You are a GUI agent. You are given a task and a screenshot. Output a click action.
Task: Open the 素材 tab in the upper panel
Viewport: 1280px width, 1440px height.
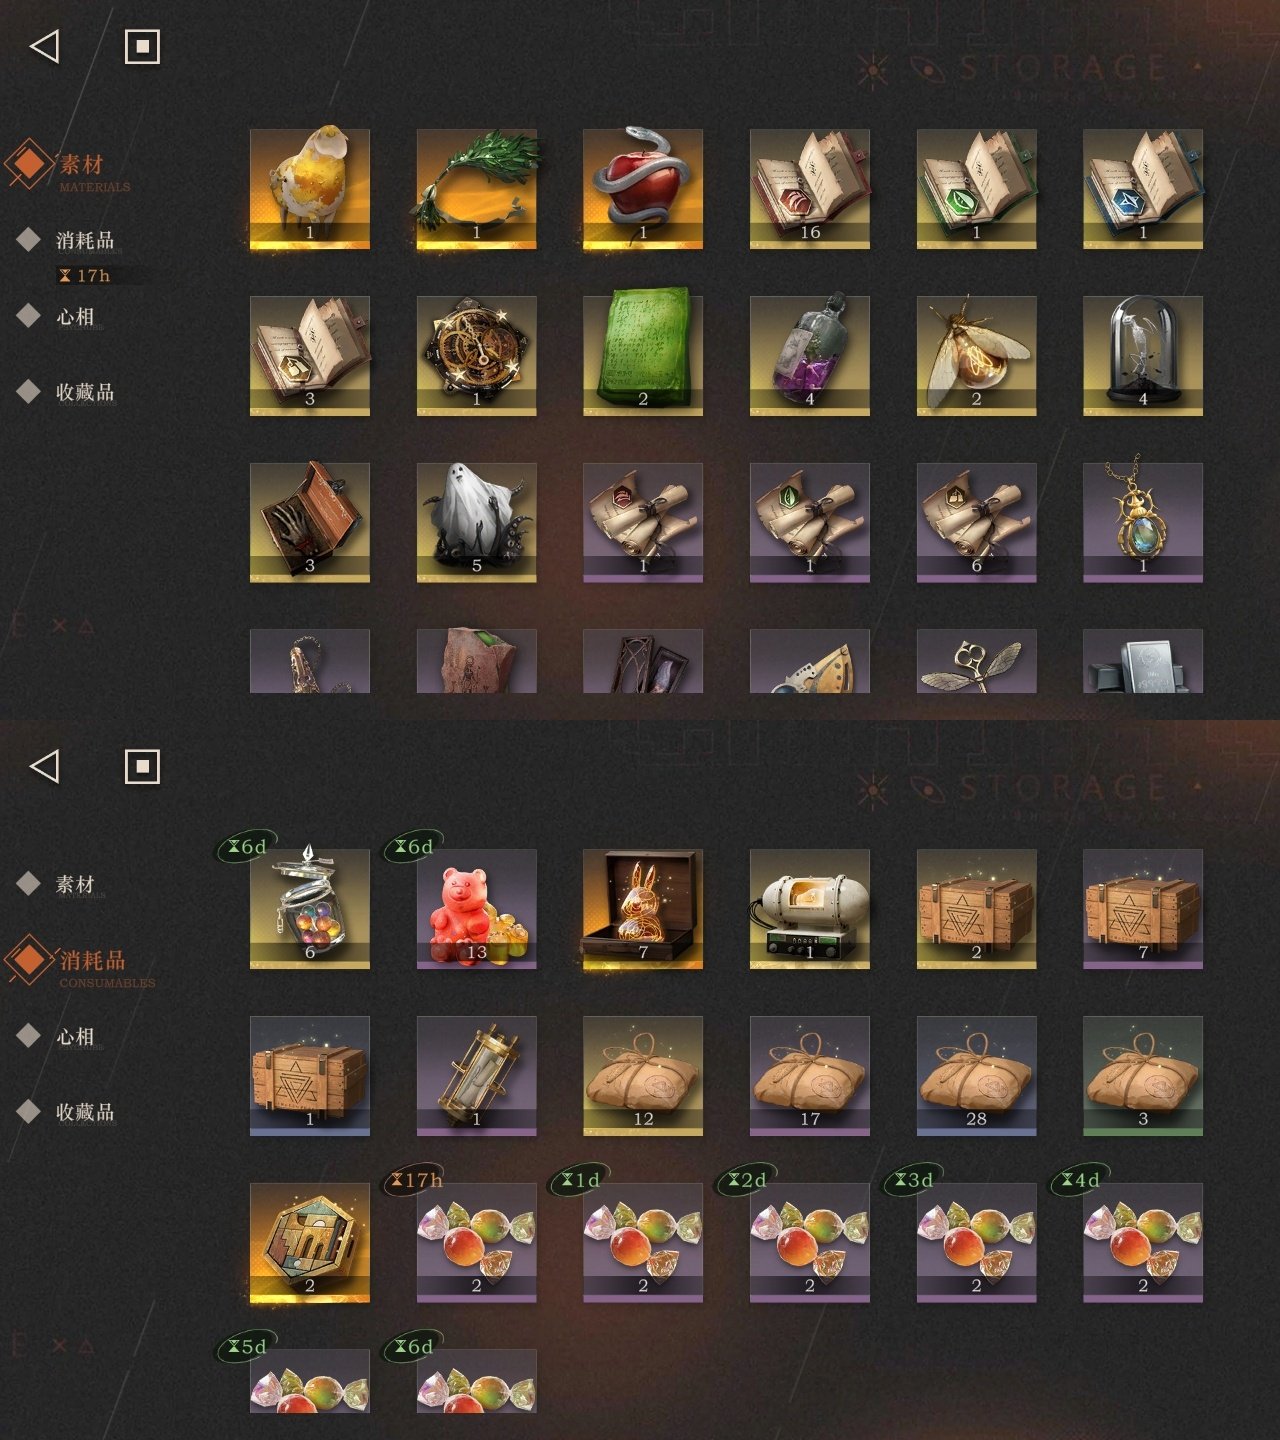[x=81, y=165]
